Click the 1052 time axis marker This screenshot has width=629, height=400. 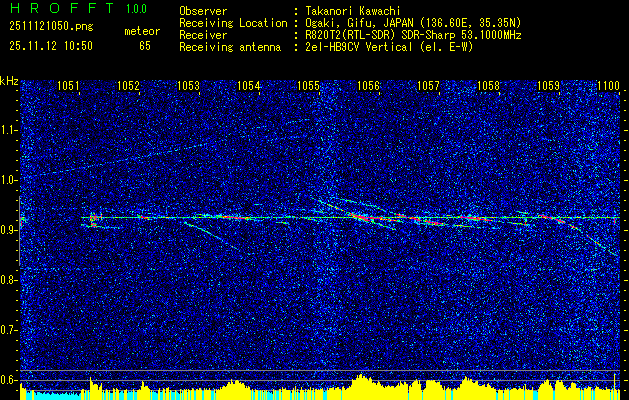tap(128, 85)
